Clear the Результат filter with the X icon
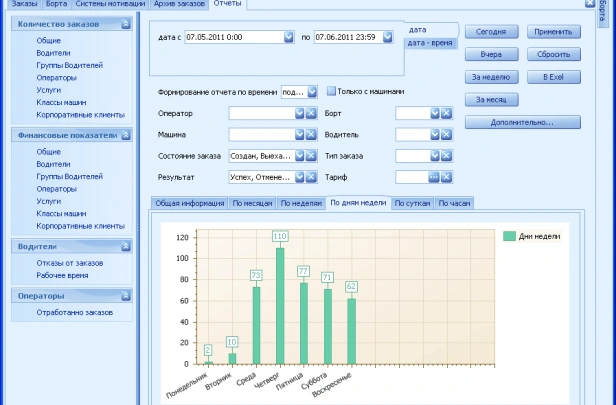The width and height of the screenshot is (616, 405). point(312,177)
